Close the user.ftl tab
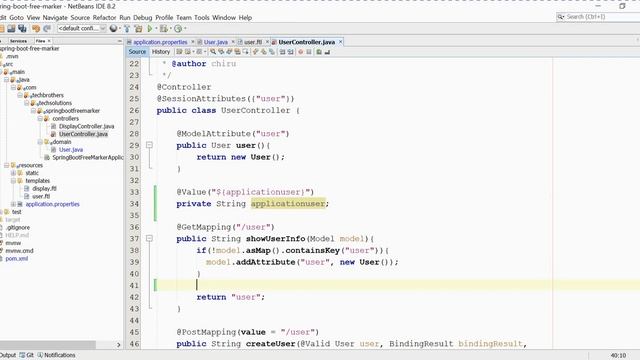 click(x=267, y=42)
